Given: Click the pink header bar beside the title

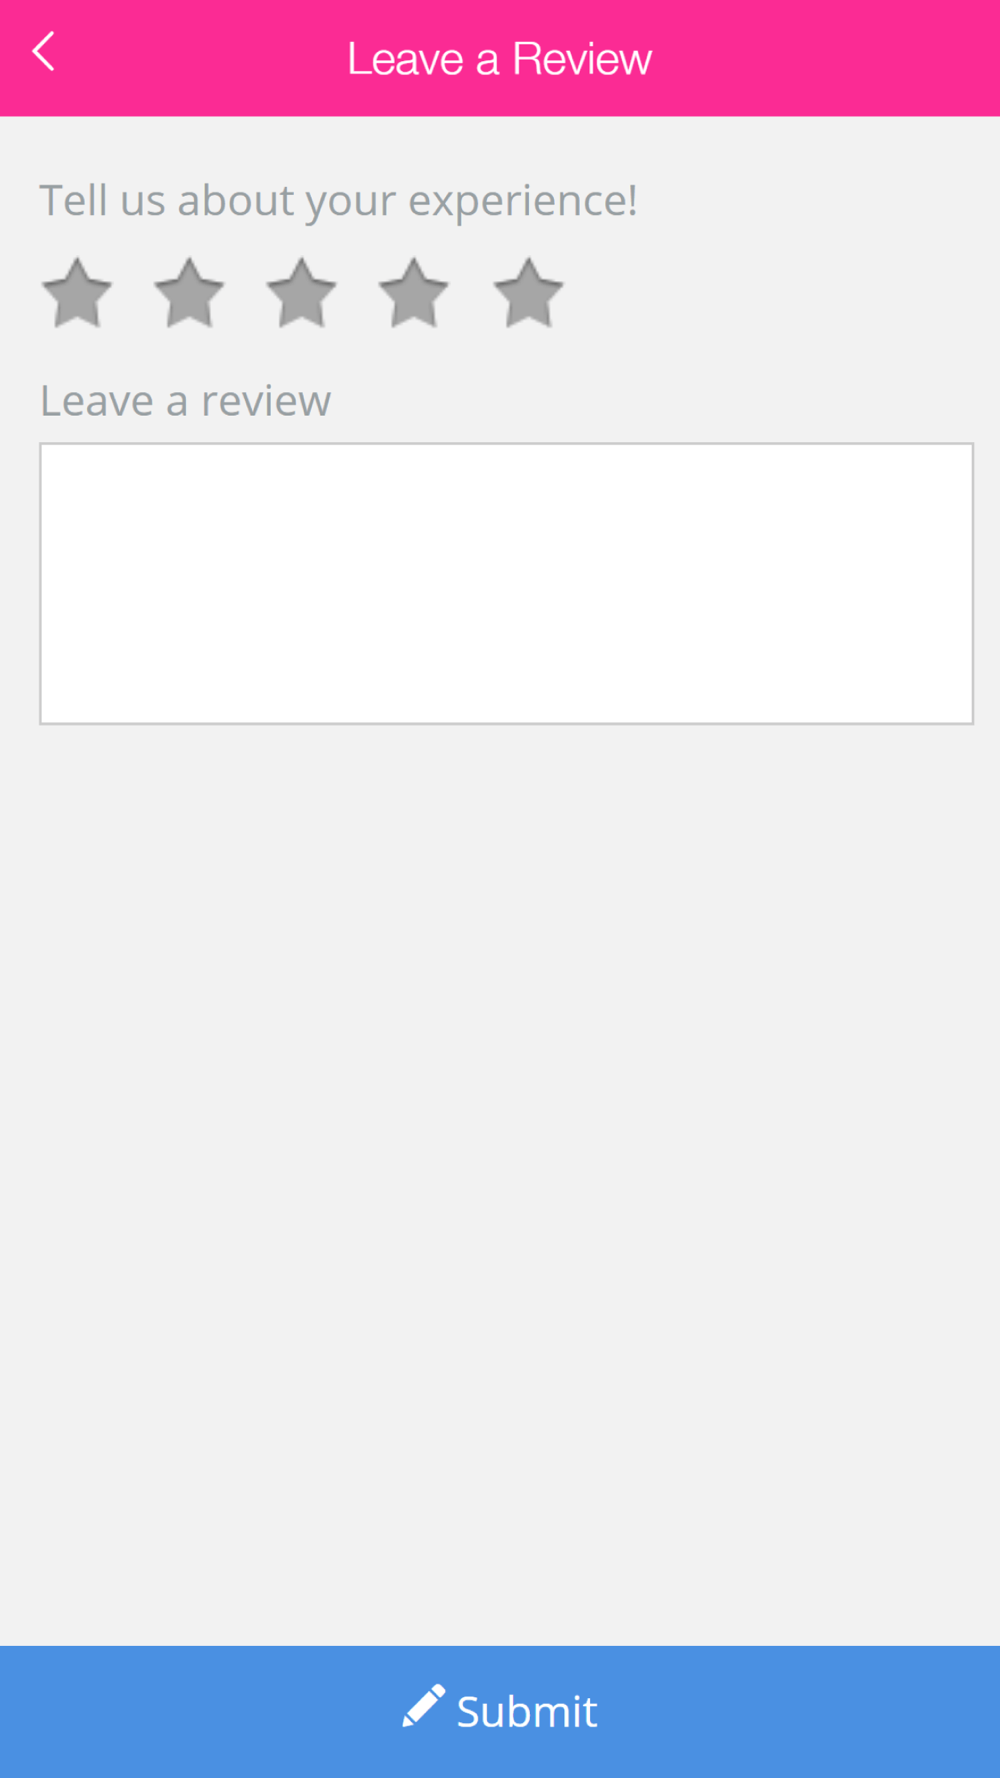Looking at the screenshot, I should coord(820,58).
